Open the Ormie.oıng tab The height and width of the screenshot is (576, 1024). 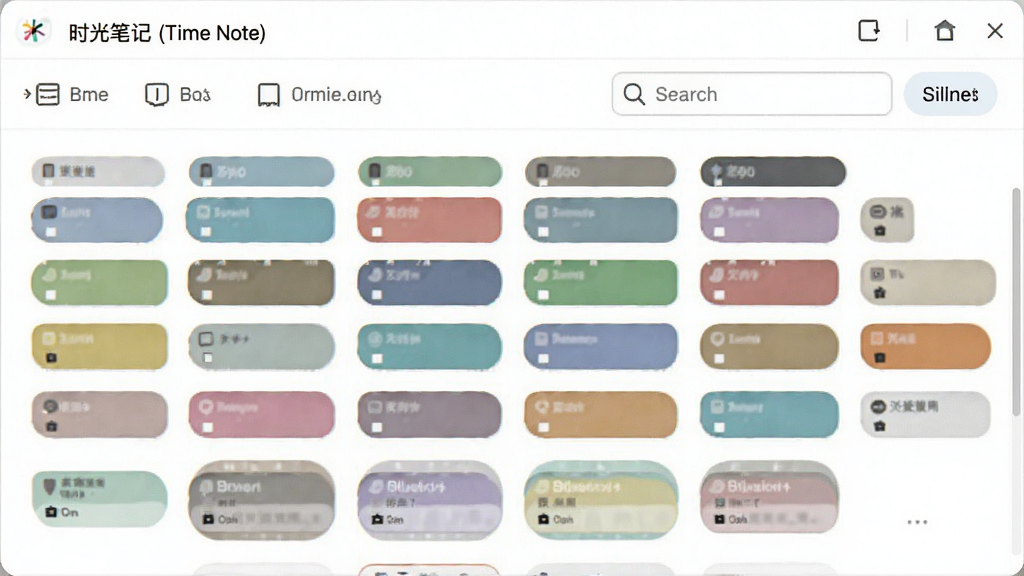pyautogui.click(x=319, y=95)
